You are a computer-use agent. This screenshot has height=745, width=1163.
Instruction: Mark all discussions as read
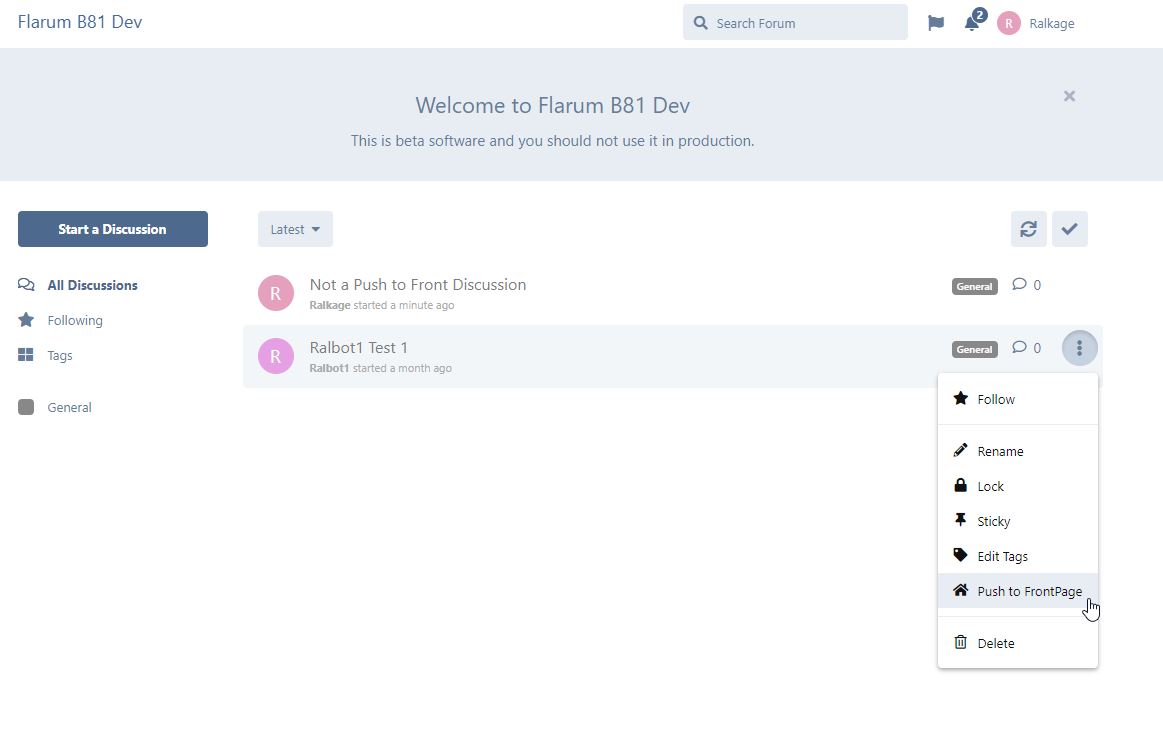click(1069, 229)
